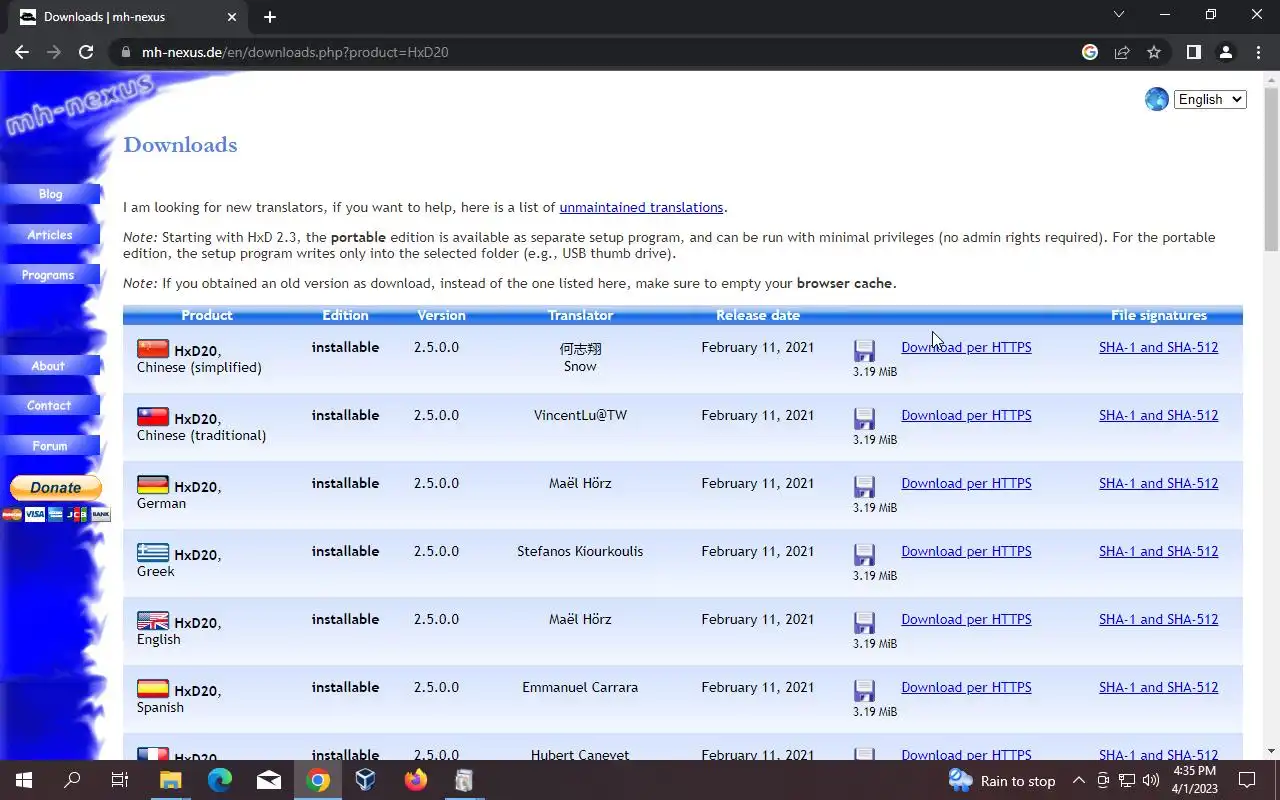Download per HTTPS for Spanish
Image resolution: width=1280 pixels, height=800 pixels.
point(966,687)
